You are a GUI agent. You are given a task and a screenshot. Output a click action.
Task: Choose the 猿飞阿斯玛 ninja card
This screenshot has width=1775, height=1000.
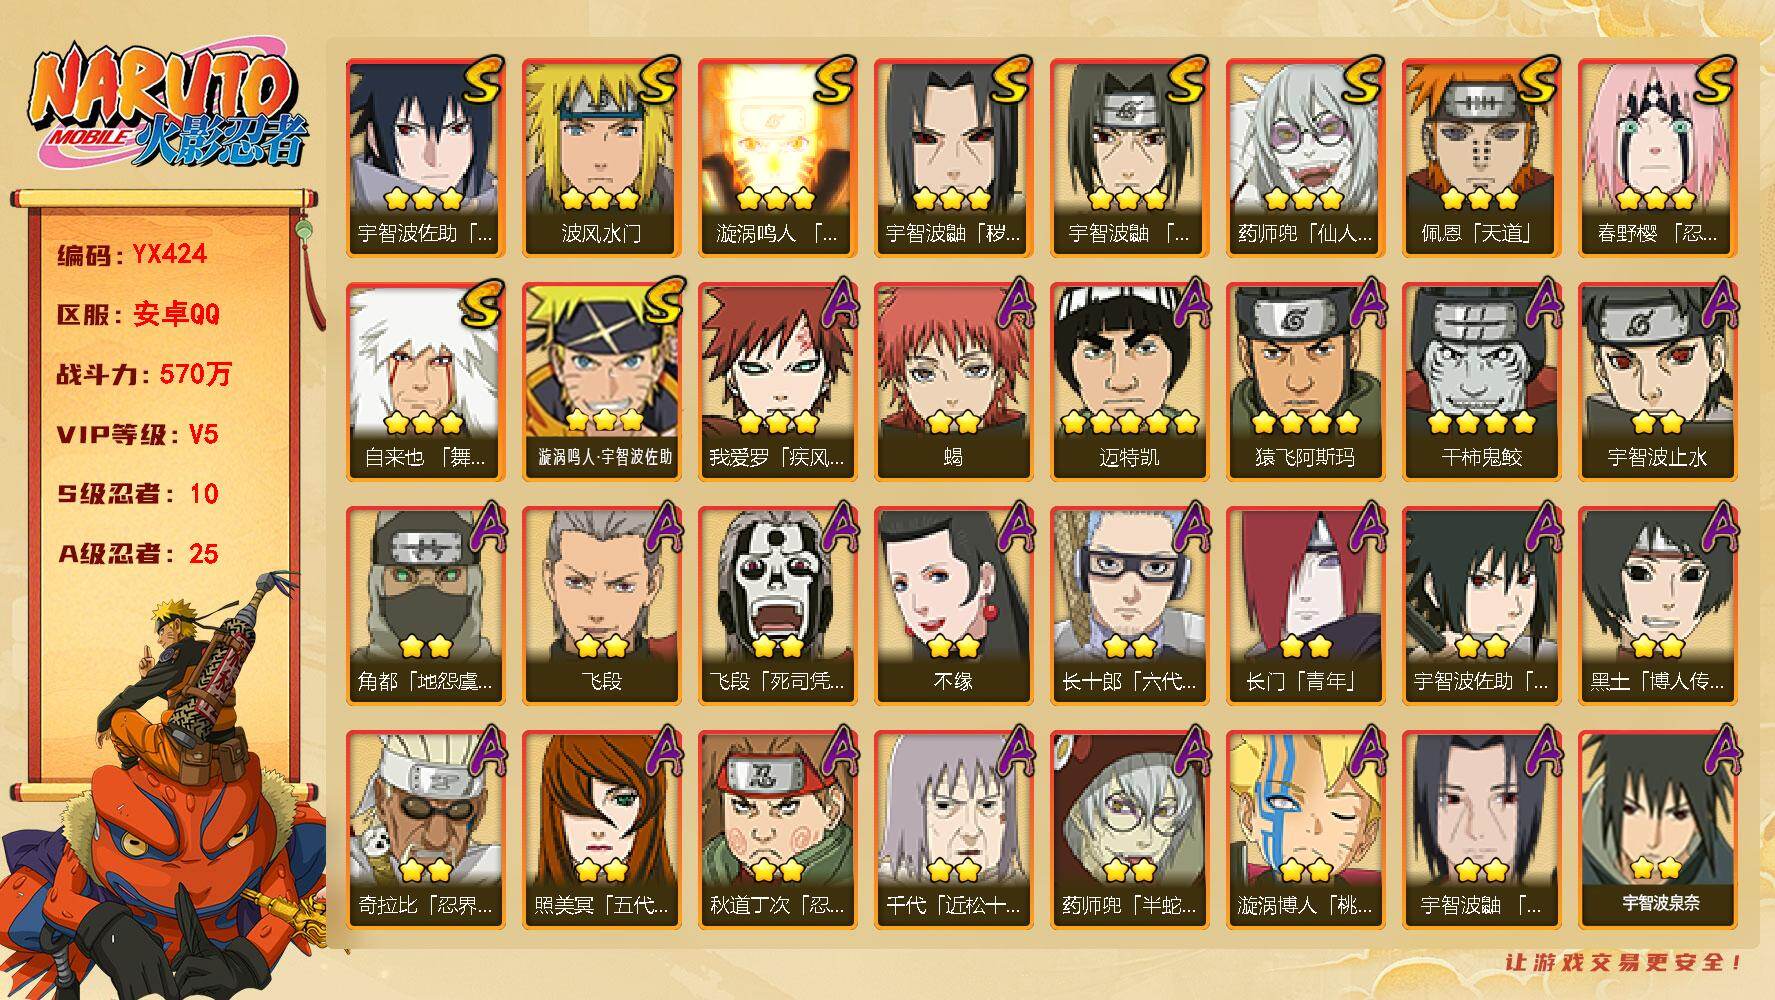[x=1305, y=382]
